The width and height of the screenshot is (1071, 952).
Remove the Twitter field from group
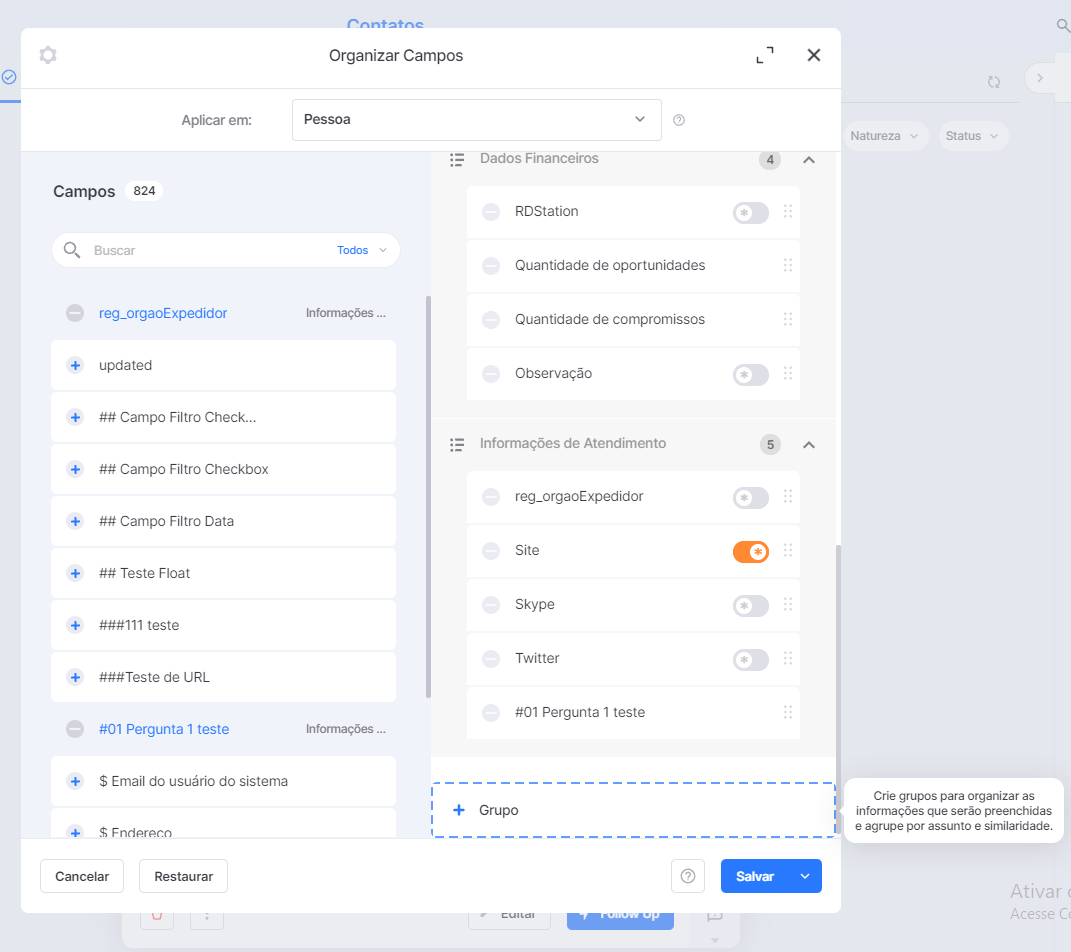pos(491,658)
